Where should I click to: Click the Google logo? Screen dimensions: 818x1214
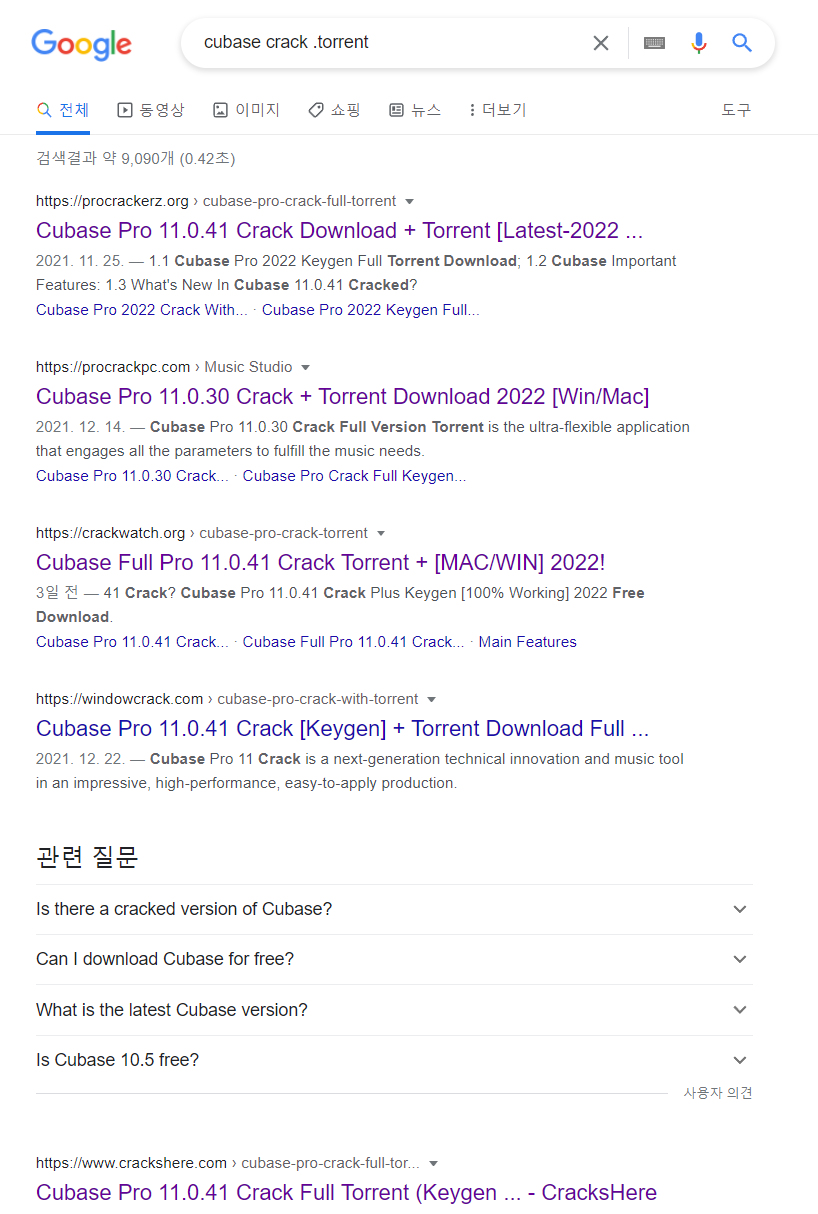(x=82, y=44)
